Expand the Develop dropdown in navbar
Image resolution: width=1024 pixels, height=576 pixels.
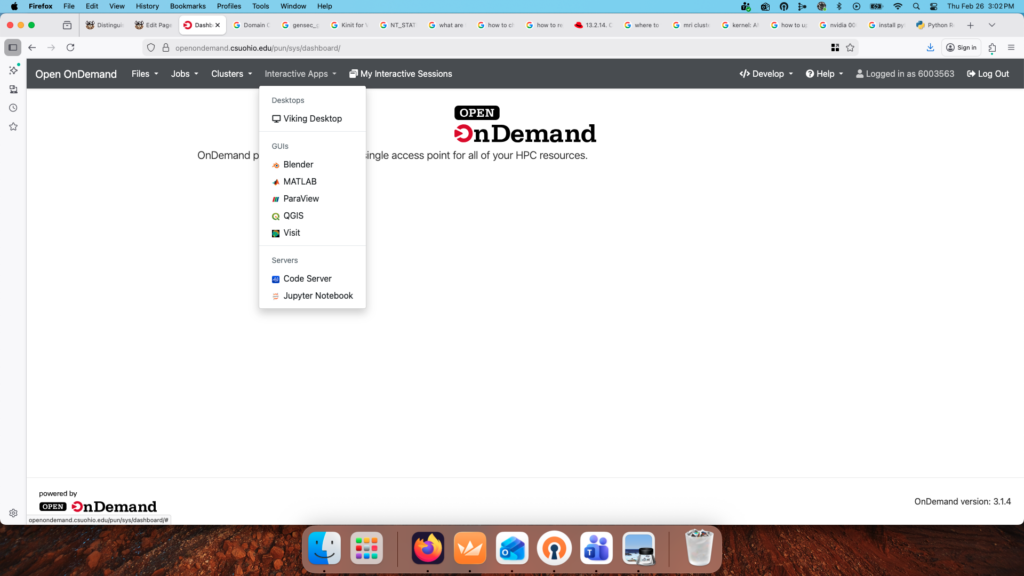click(766, 74)
